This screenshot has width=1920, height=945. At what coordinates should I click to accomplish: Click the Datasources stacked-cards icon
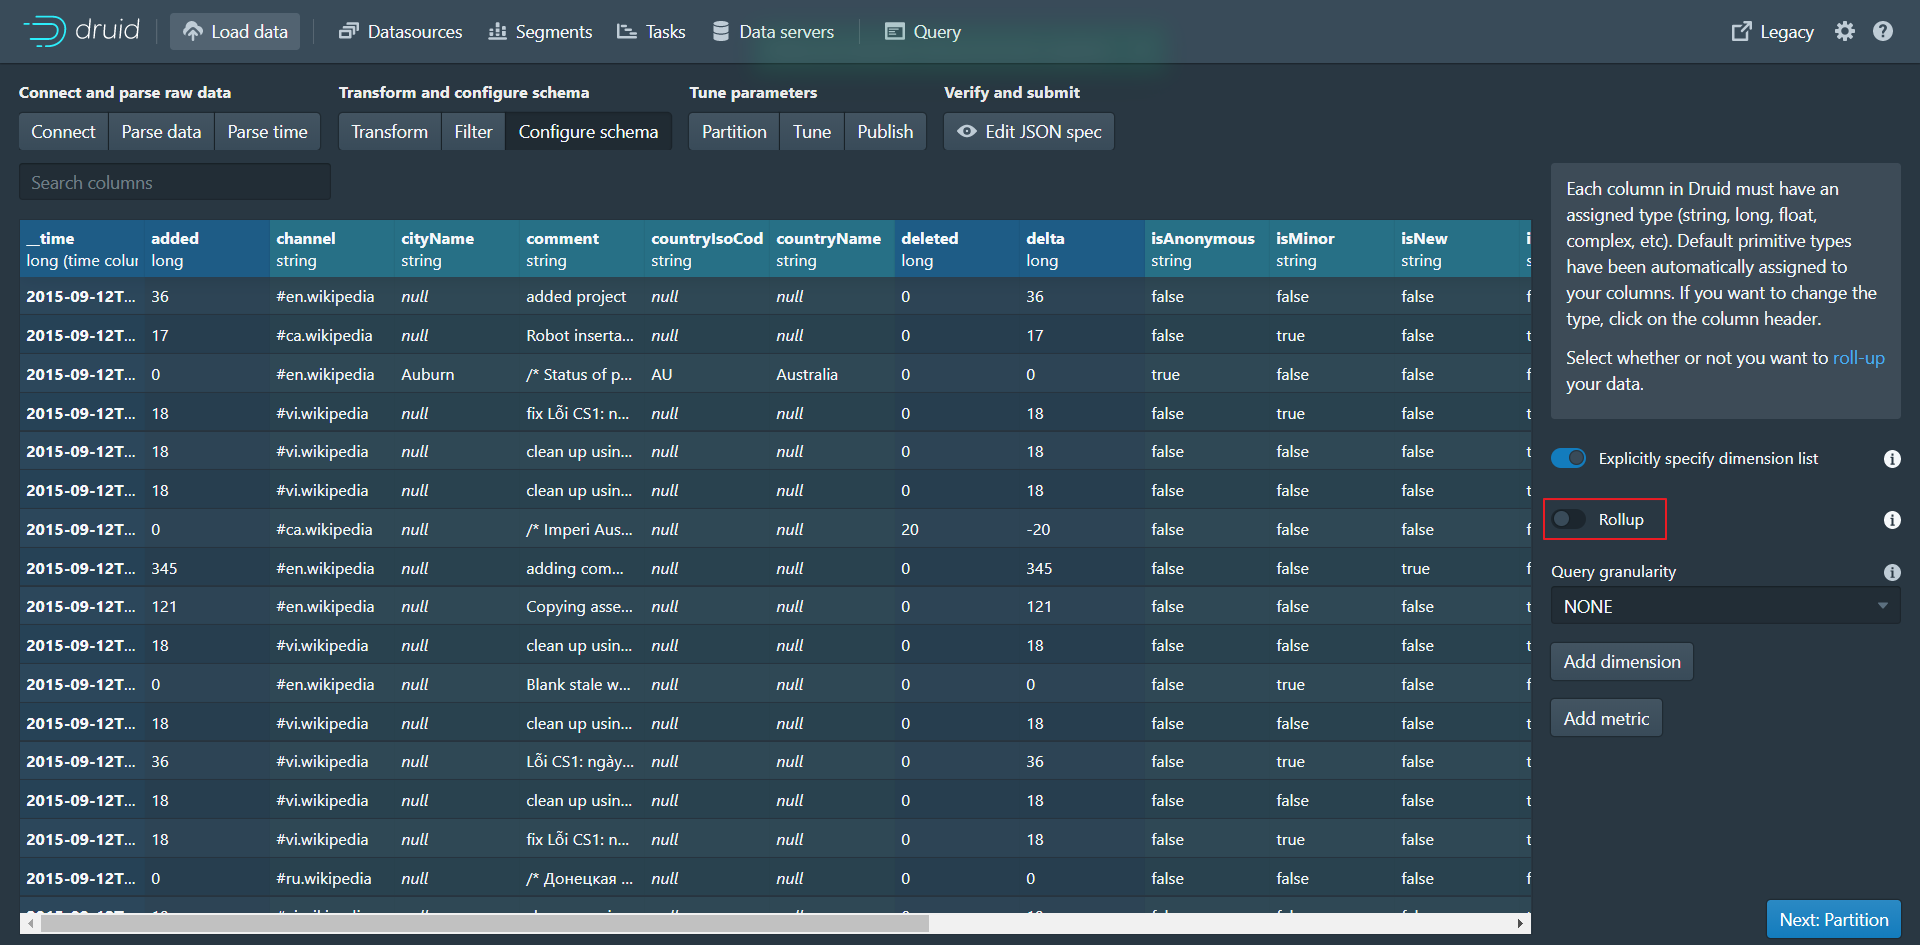348,31
